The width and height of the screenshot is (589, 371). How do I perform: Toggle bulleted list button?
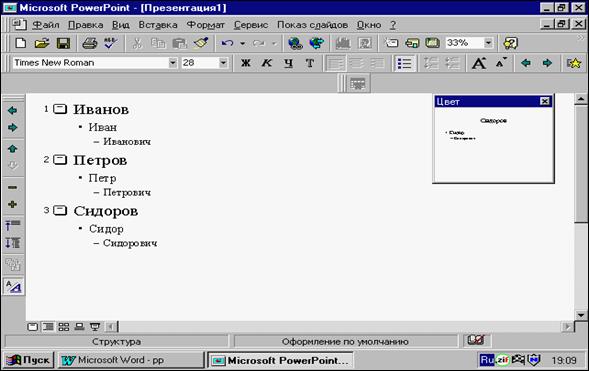point(404,63)
